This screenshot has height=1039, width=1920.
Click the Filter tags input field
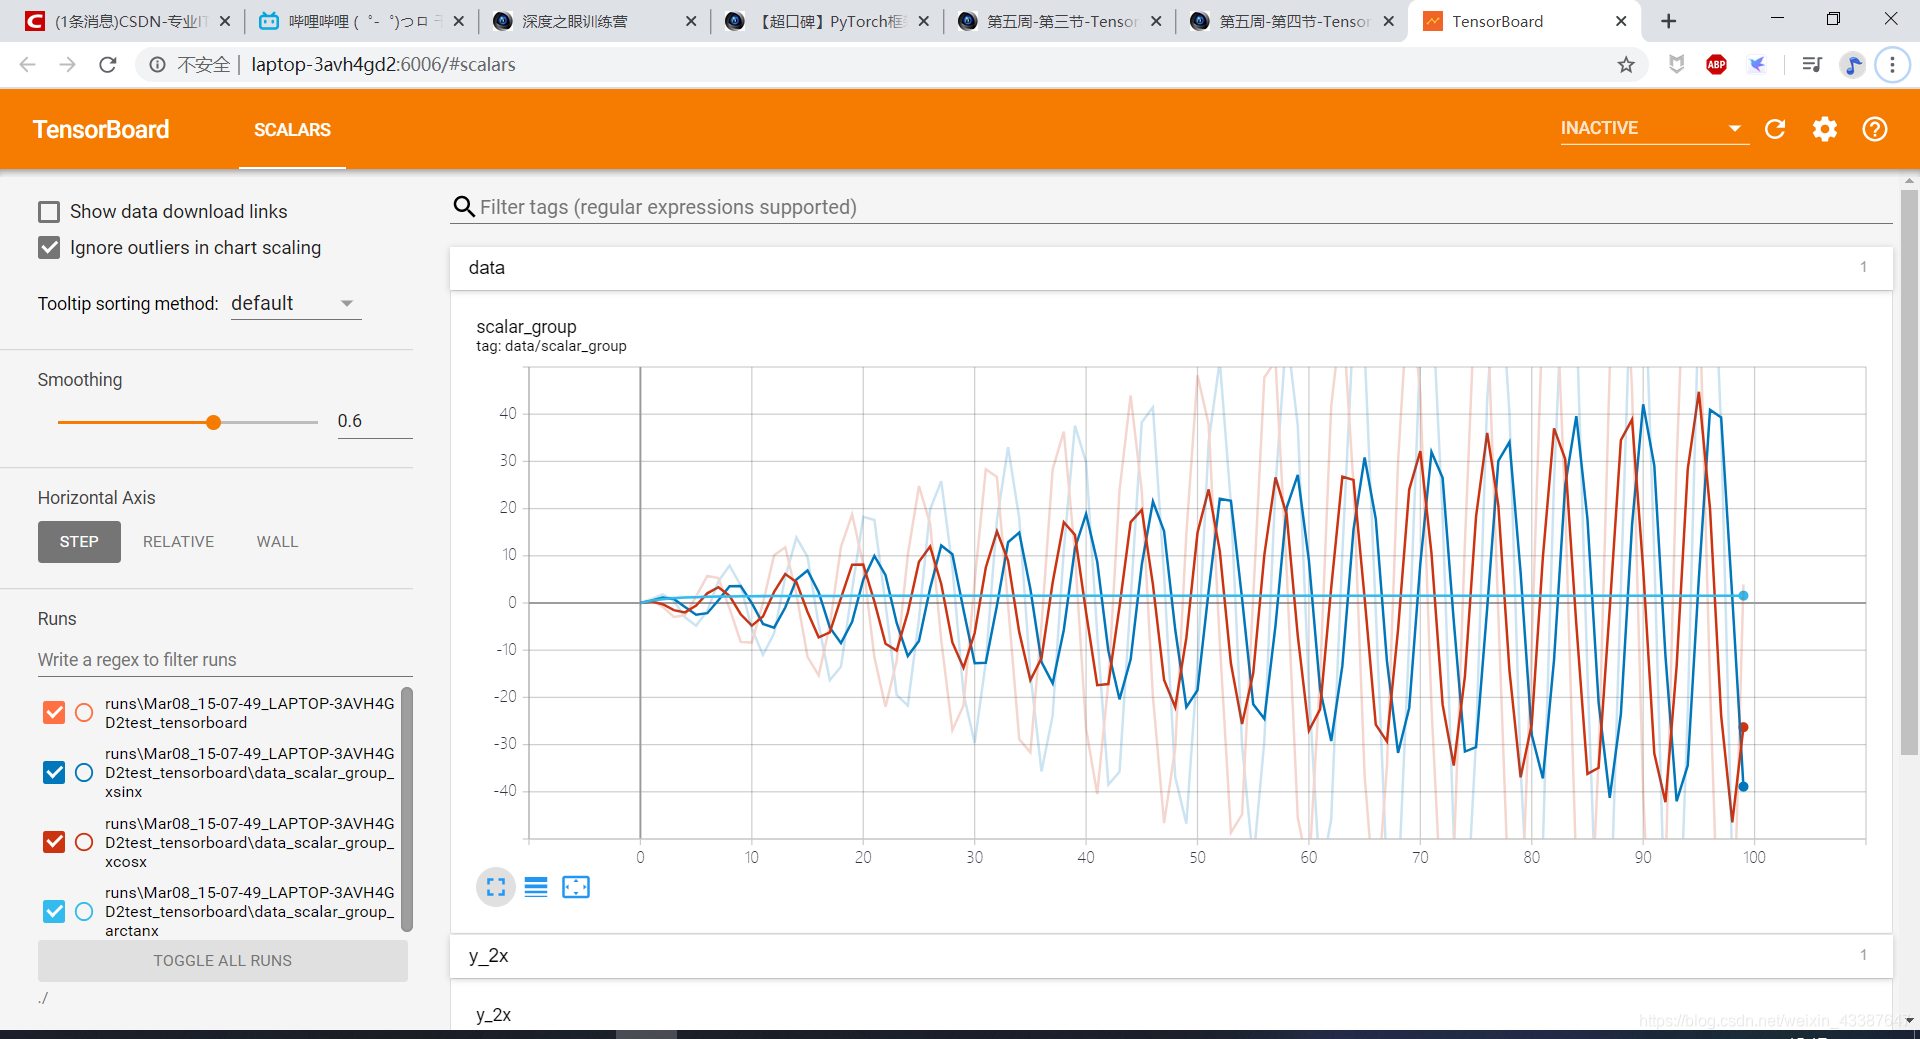1184,207
